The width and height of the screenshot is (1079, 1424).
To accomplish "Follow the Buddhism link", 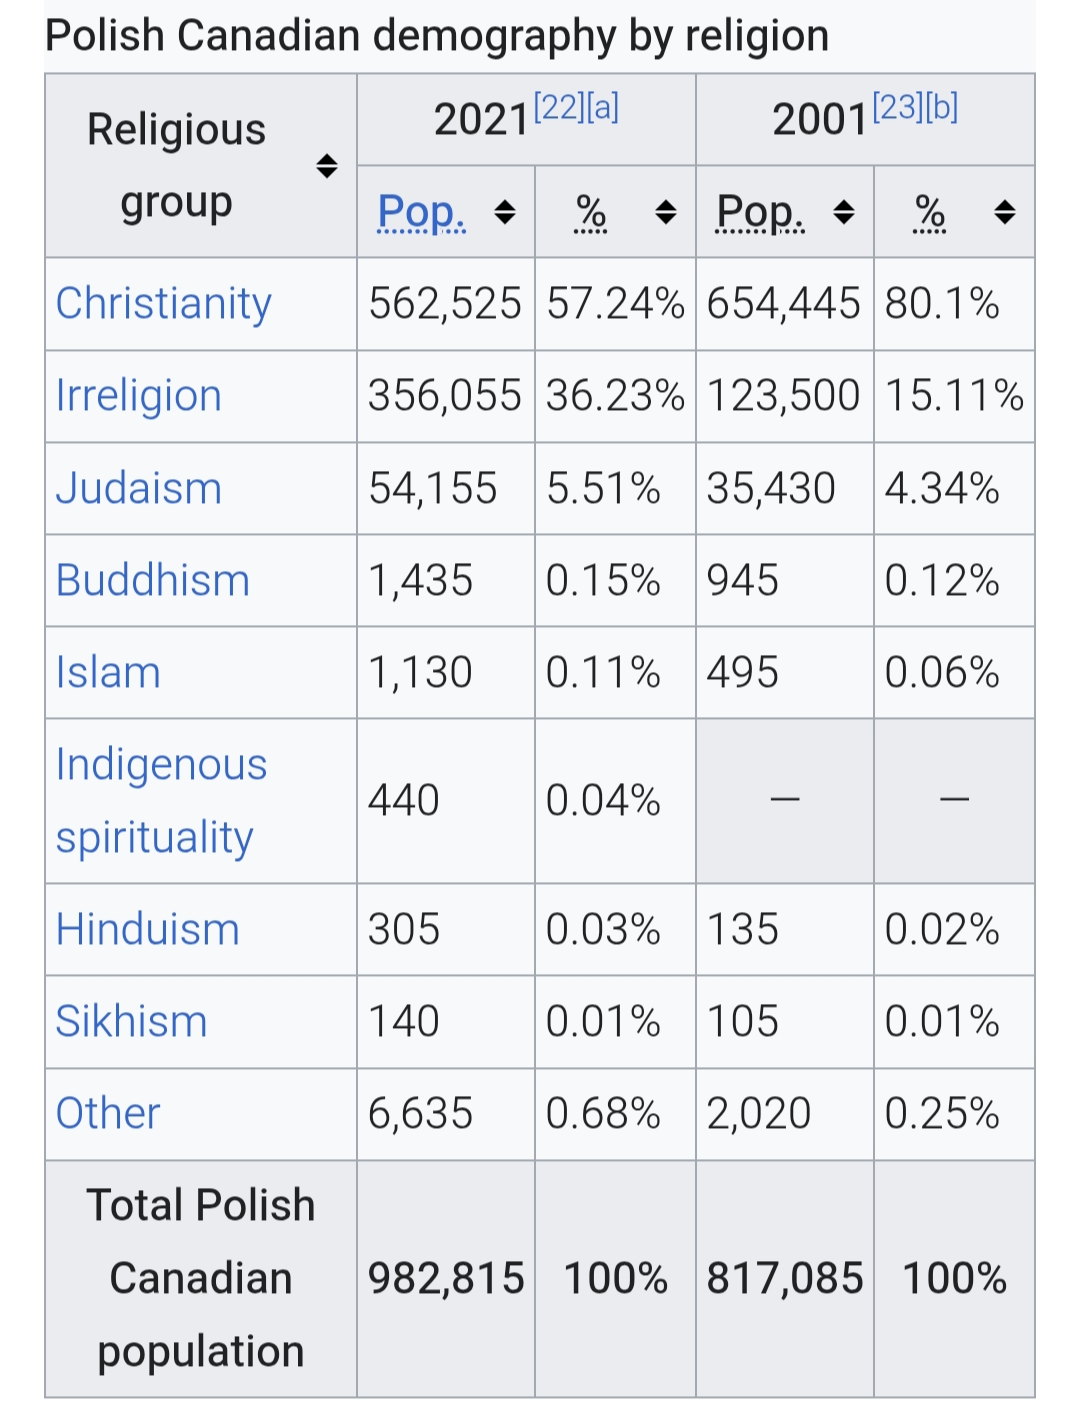I will click(152, 580).
